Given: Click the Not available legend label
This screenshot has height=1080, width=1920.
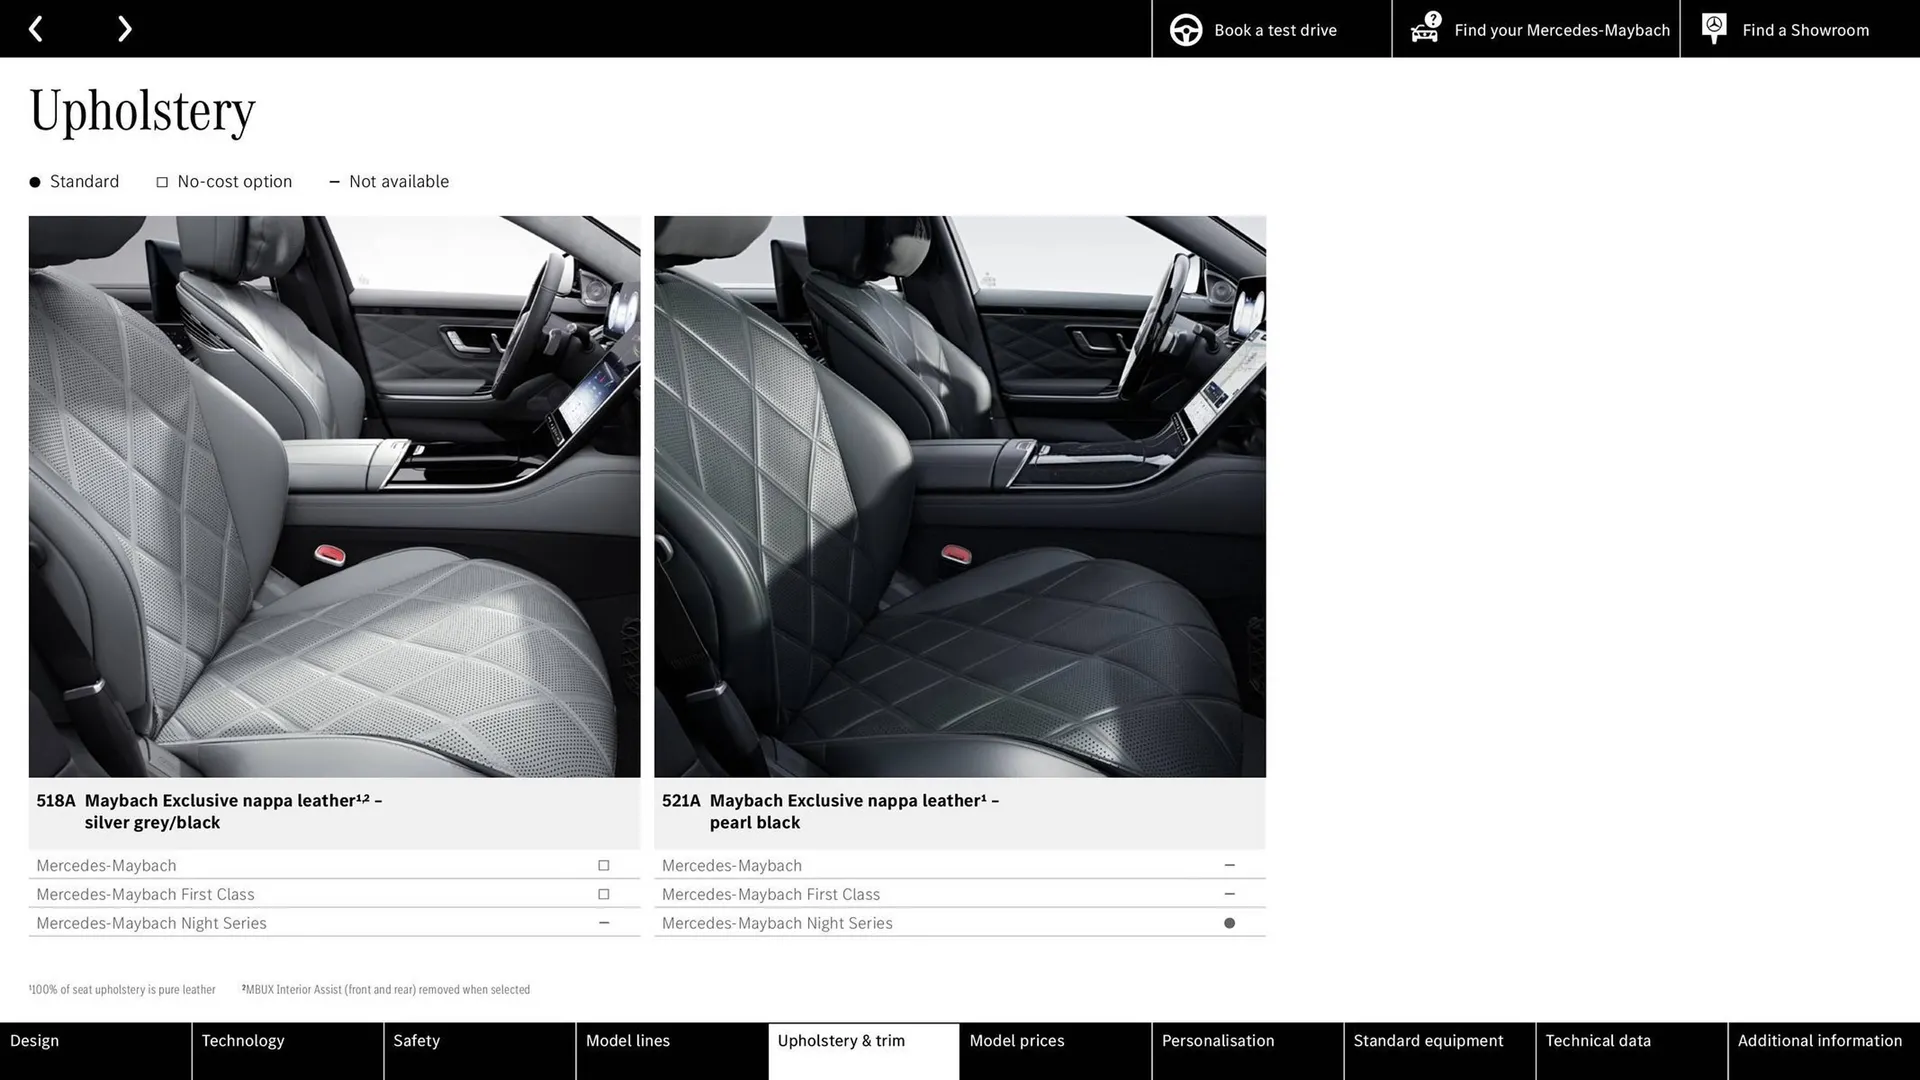Looking at the screenshot, I should tap(399, 182).
